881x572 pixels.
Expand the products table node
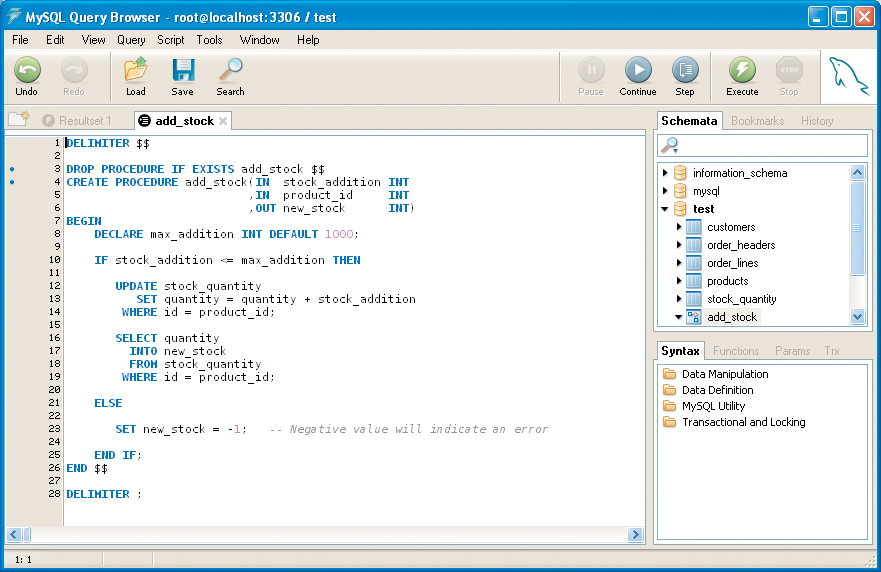coord(679,280)
